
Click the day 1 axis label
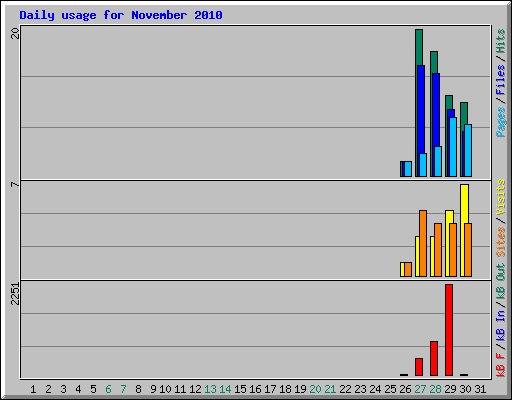(33, 389)
